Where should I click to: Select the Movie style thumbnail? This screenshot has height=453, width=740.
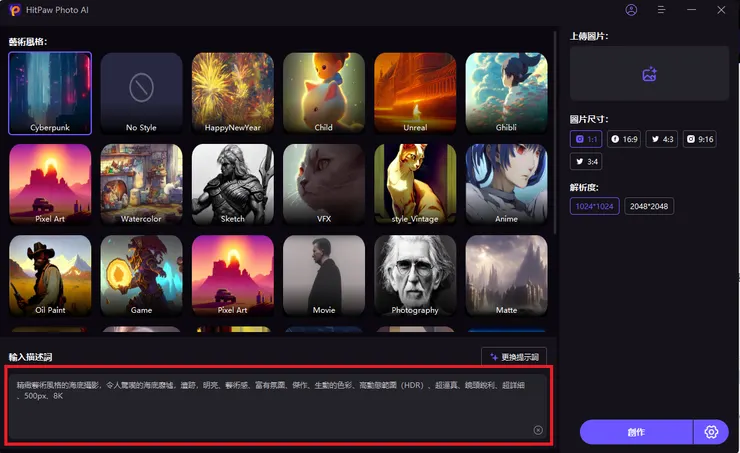[324, 276]
